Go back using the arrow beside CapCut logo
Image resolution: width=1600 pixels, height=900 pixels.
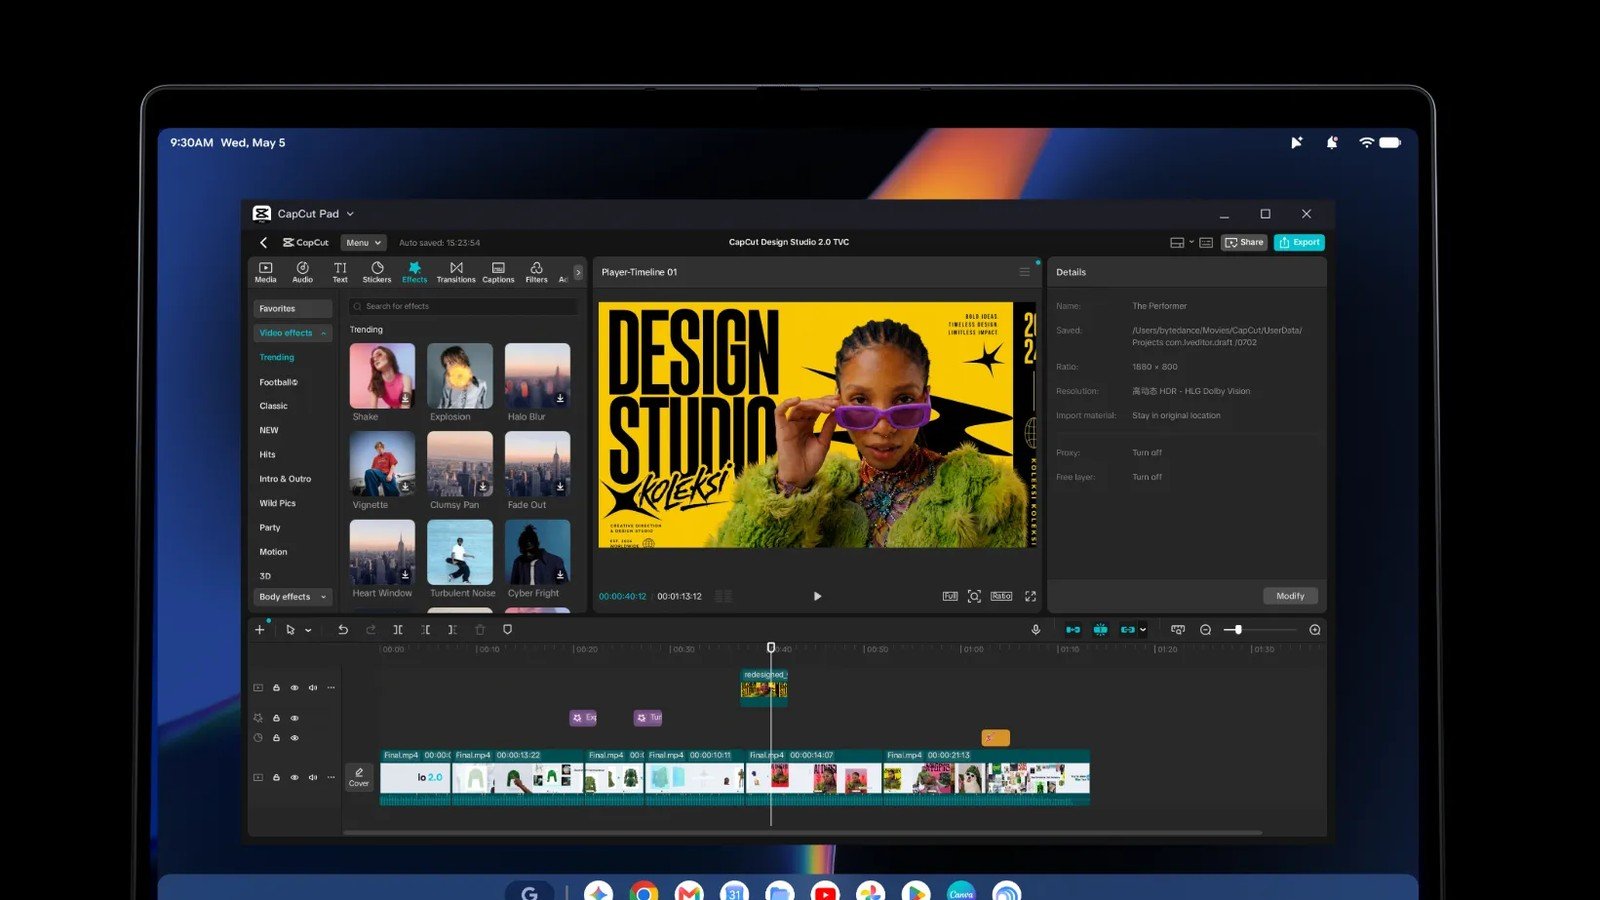263,242
